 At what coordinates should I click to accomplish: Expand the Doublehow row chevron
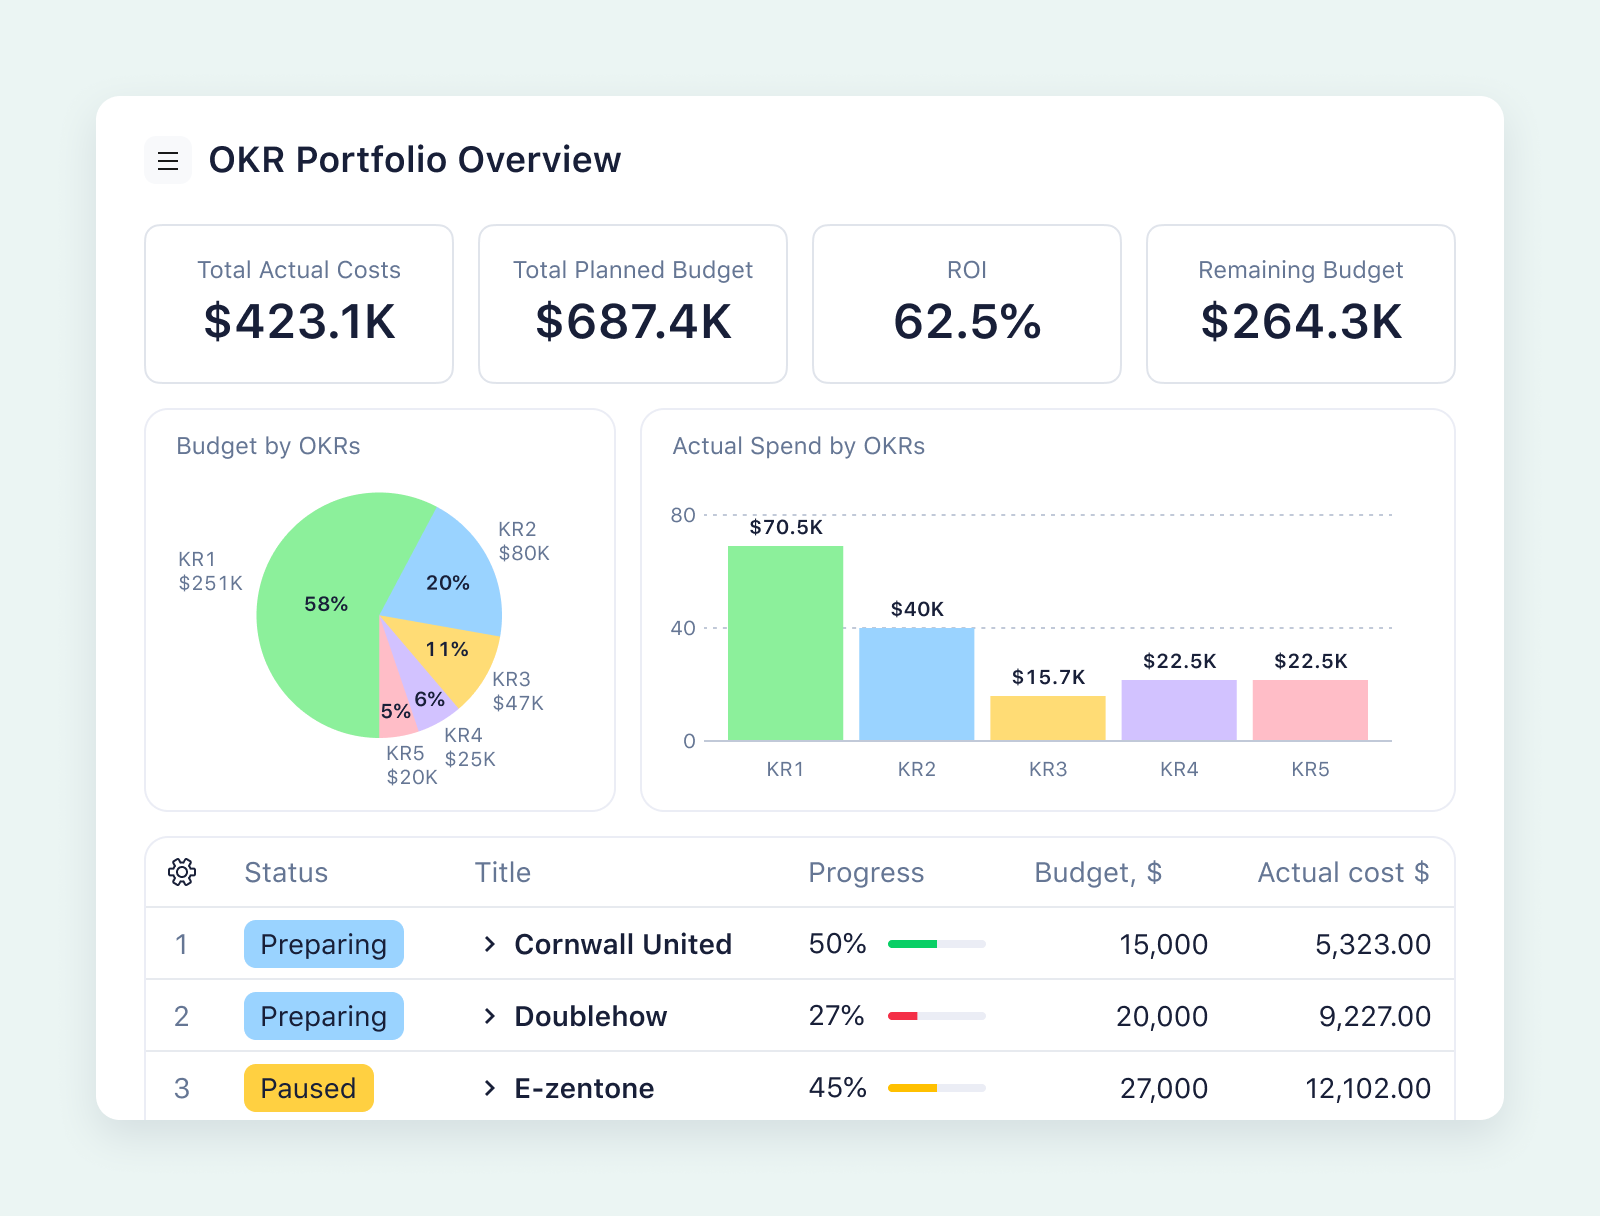point(490,1016)
